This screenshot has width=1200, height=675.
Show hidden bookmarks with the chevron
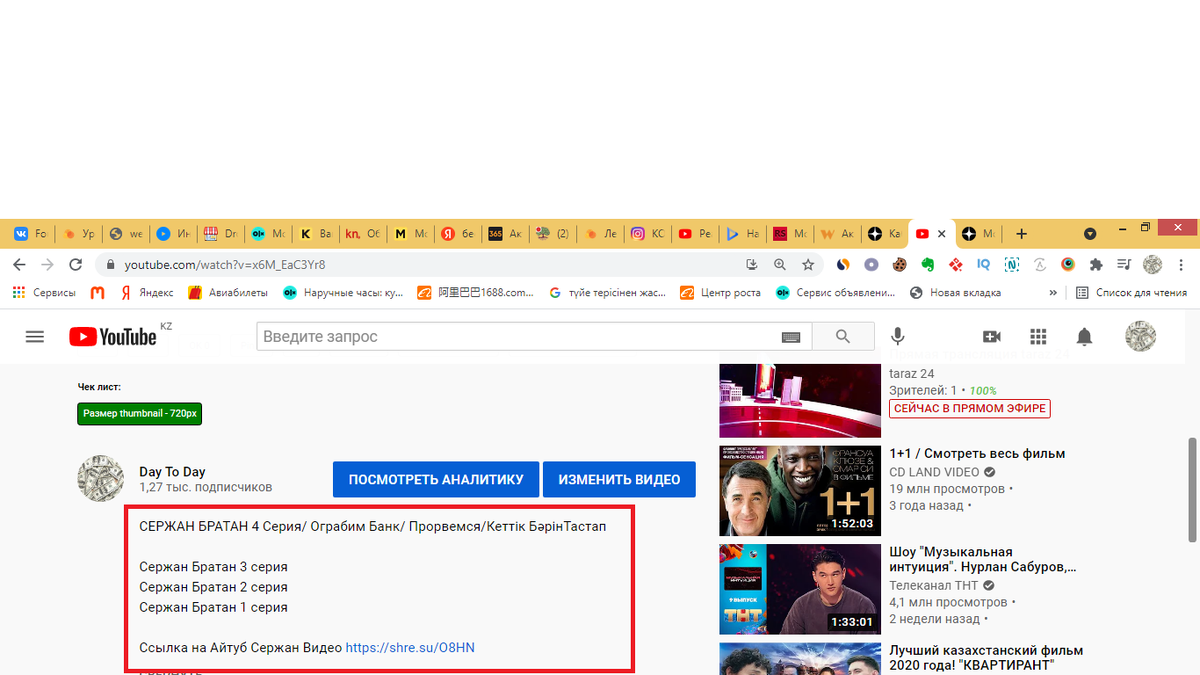click(x=1052, y=293)
